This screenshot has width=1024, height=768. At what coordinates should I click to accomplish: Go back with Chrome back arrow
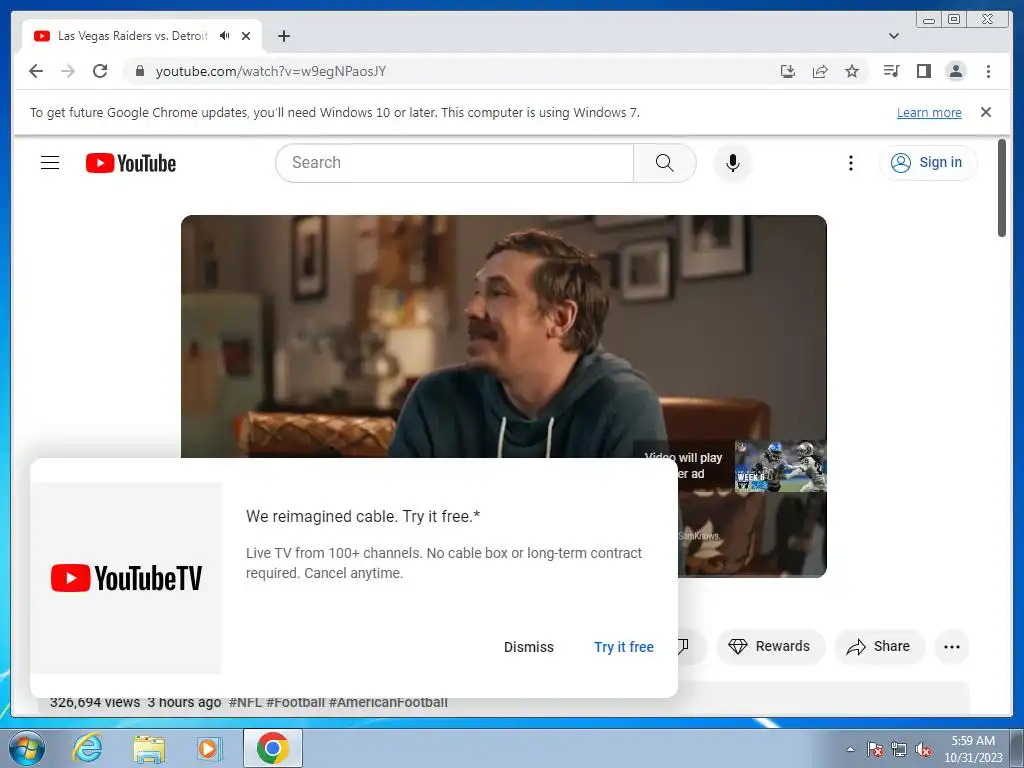(36, 71)
